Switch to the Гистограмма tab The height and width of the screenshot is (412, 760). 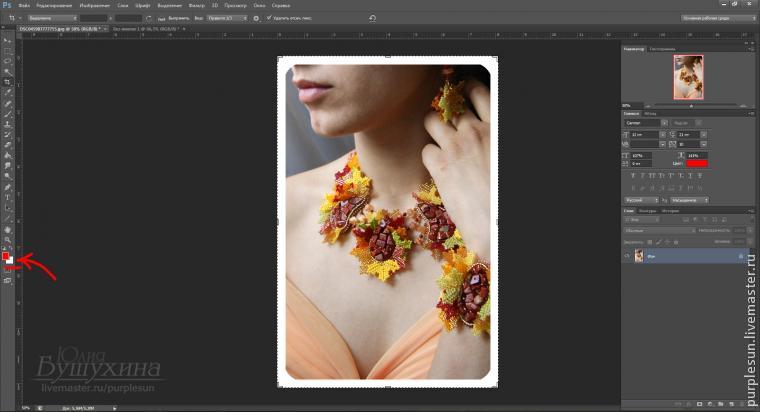663,49
